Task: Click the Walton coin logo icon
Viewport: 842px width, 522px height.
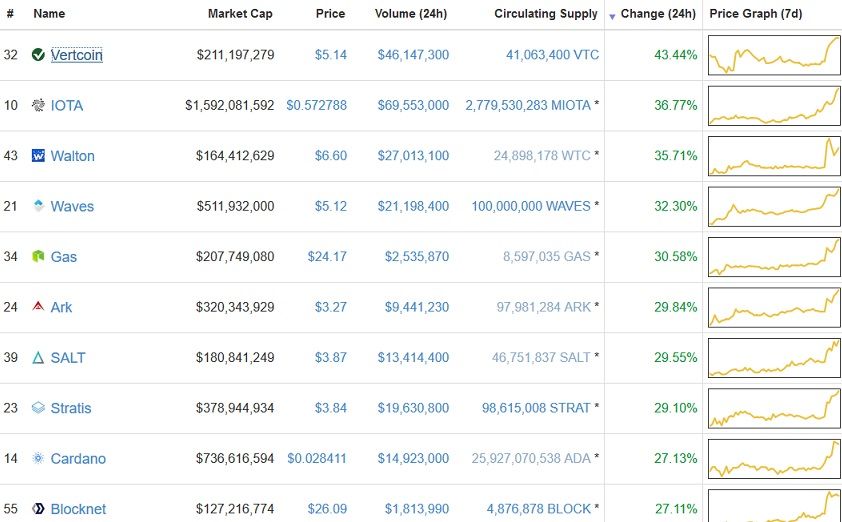Action: 38,156
